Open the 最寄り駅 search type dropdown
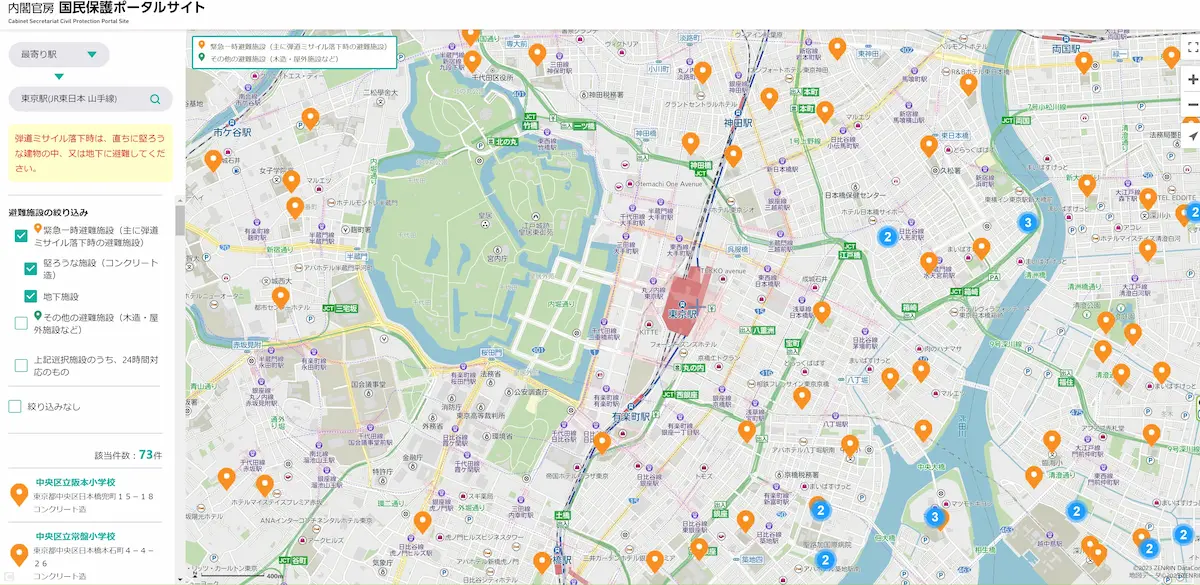 pyautogui.click(x=59, y=54)
